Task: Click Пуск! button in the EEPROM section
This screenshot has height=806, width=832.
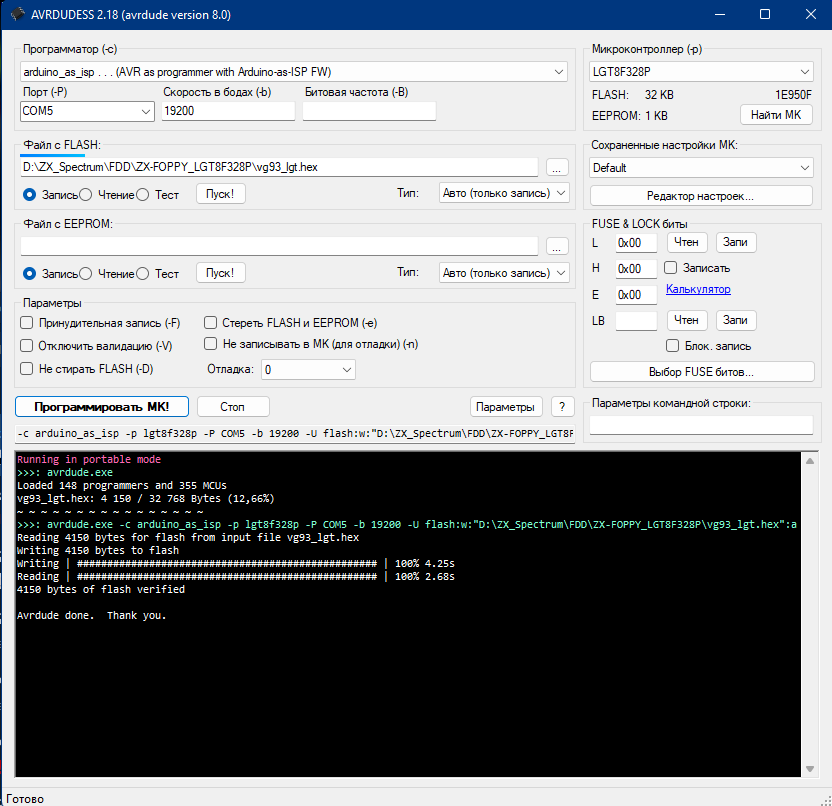Action: [220, 273]
